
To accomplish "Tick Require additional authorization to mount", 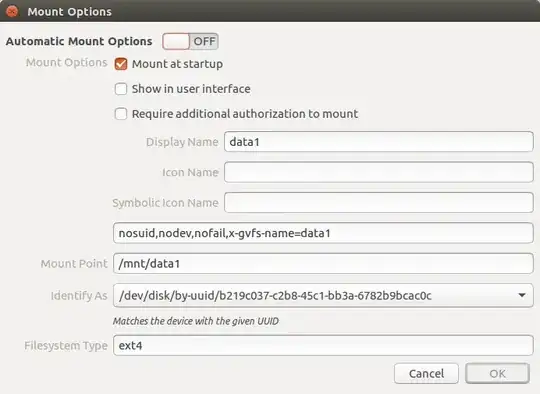I will click(121, 114).
